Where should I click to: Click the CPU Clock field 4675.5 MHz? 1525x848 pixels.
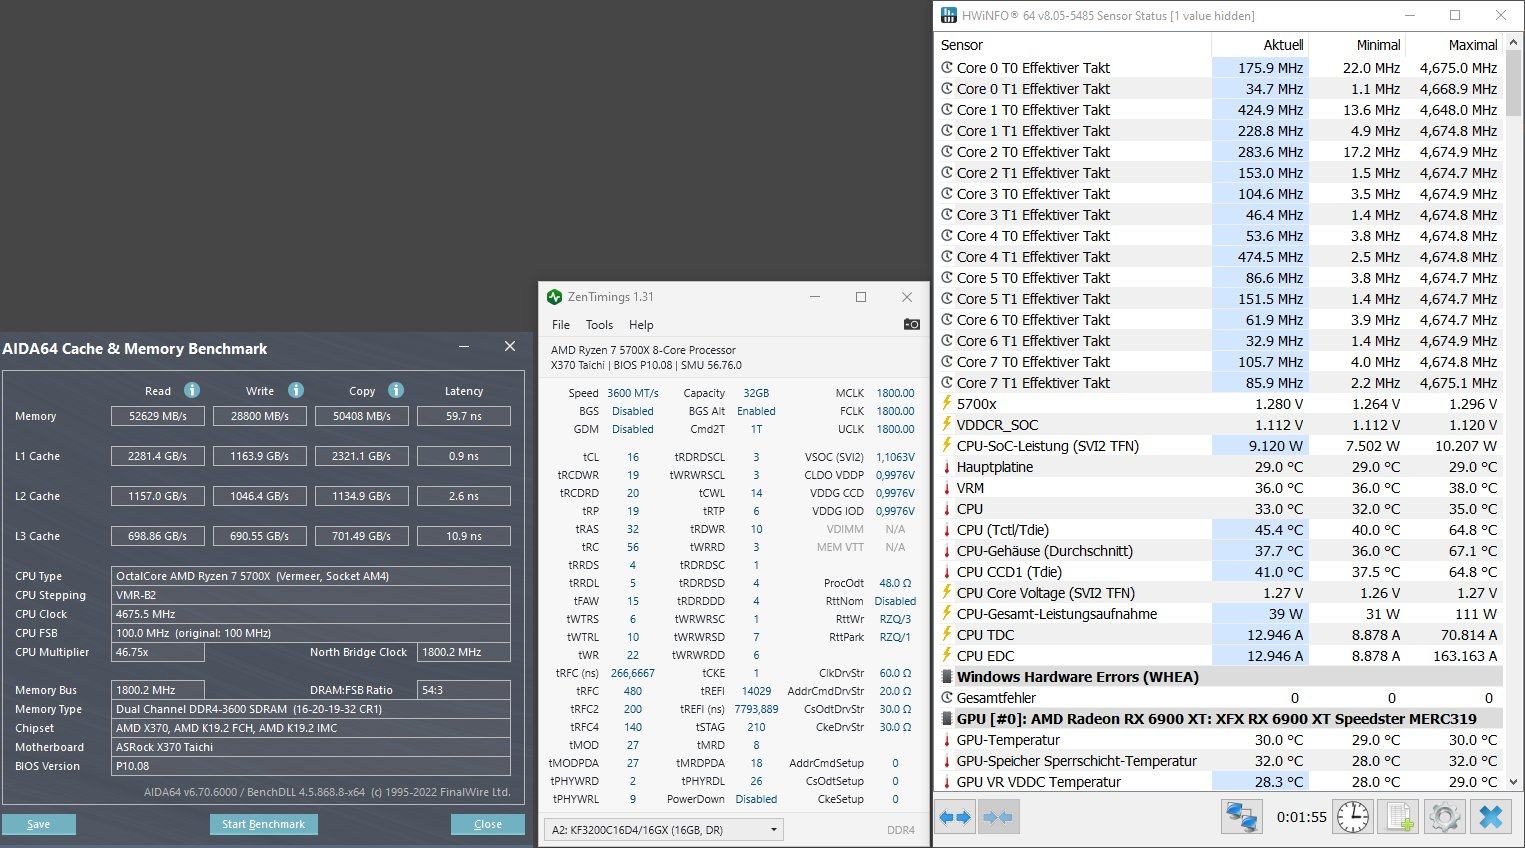(x=311, y=614)
